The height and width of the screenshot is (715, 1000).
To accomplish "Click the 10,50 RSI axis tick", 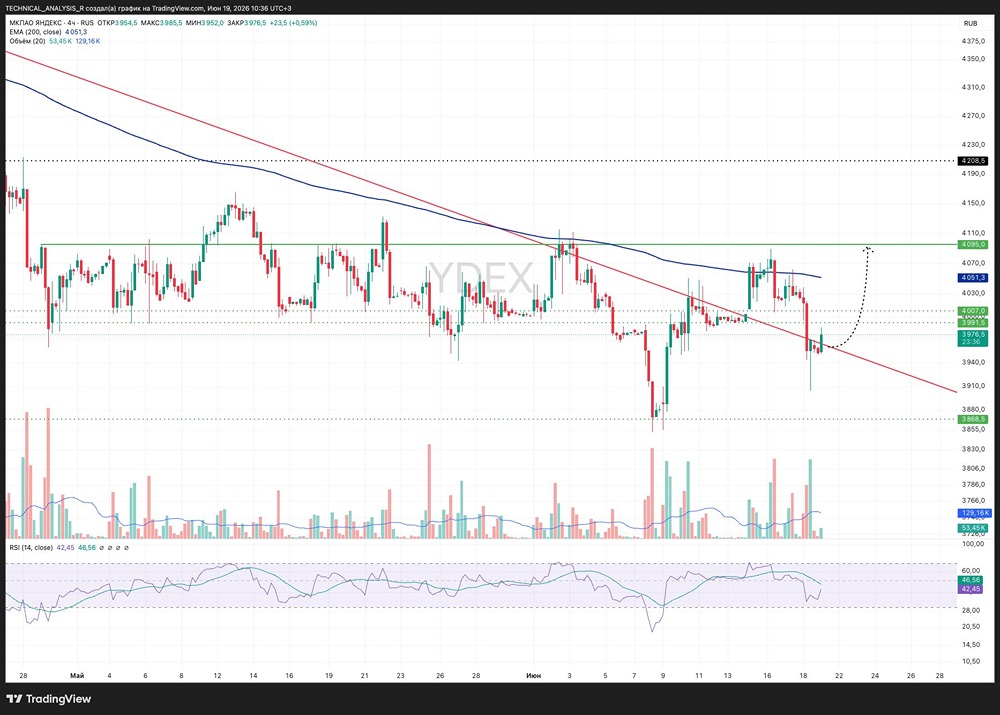I will [971, 661].
